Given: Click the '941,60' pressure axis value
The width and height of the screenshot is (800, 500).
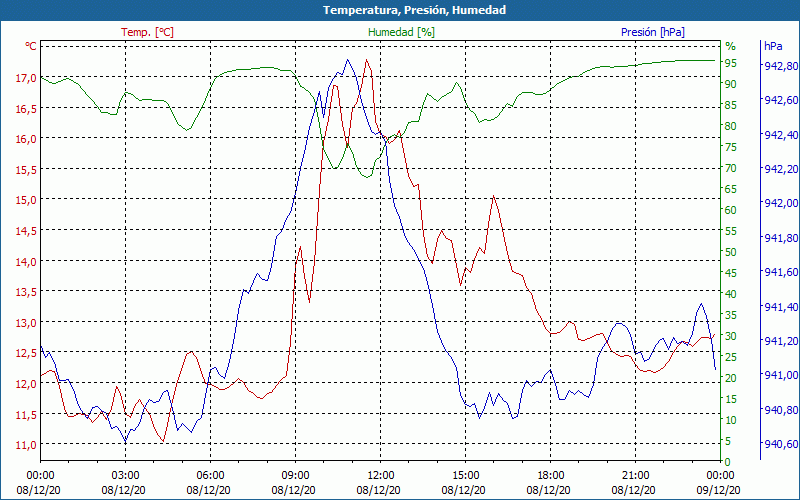Looking at the screenshot, I should click(x=781, y=272).
